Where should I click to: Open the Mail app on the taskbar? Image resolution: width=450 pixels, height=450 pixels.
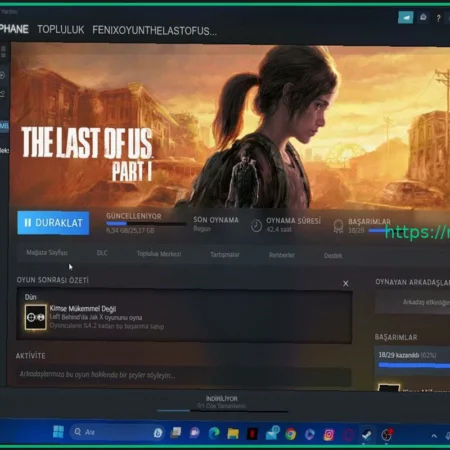pos(272,433)
